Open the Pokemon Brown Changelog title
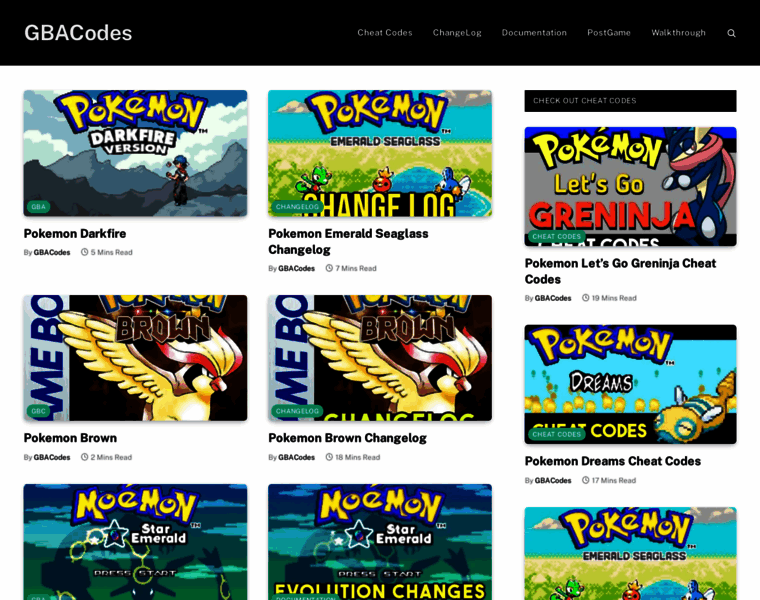Viewport: 760px width, 600px height. pyautogui.click(x=347, y=438)
